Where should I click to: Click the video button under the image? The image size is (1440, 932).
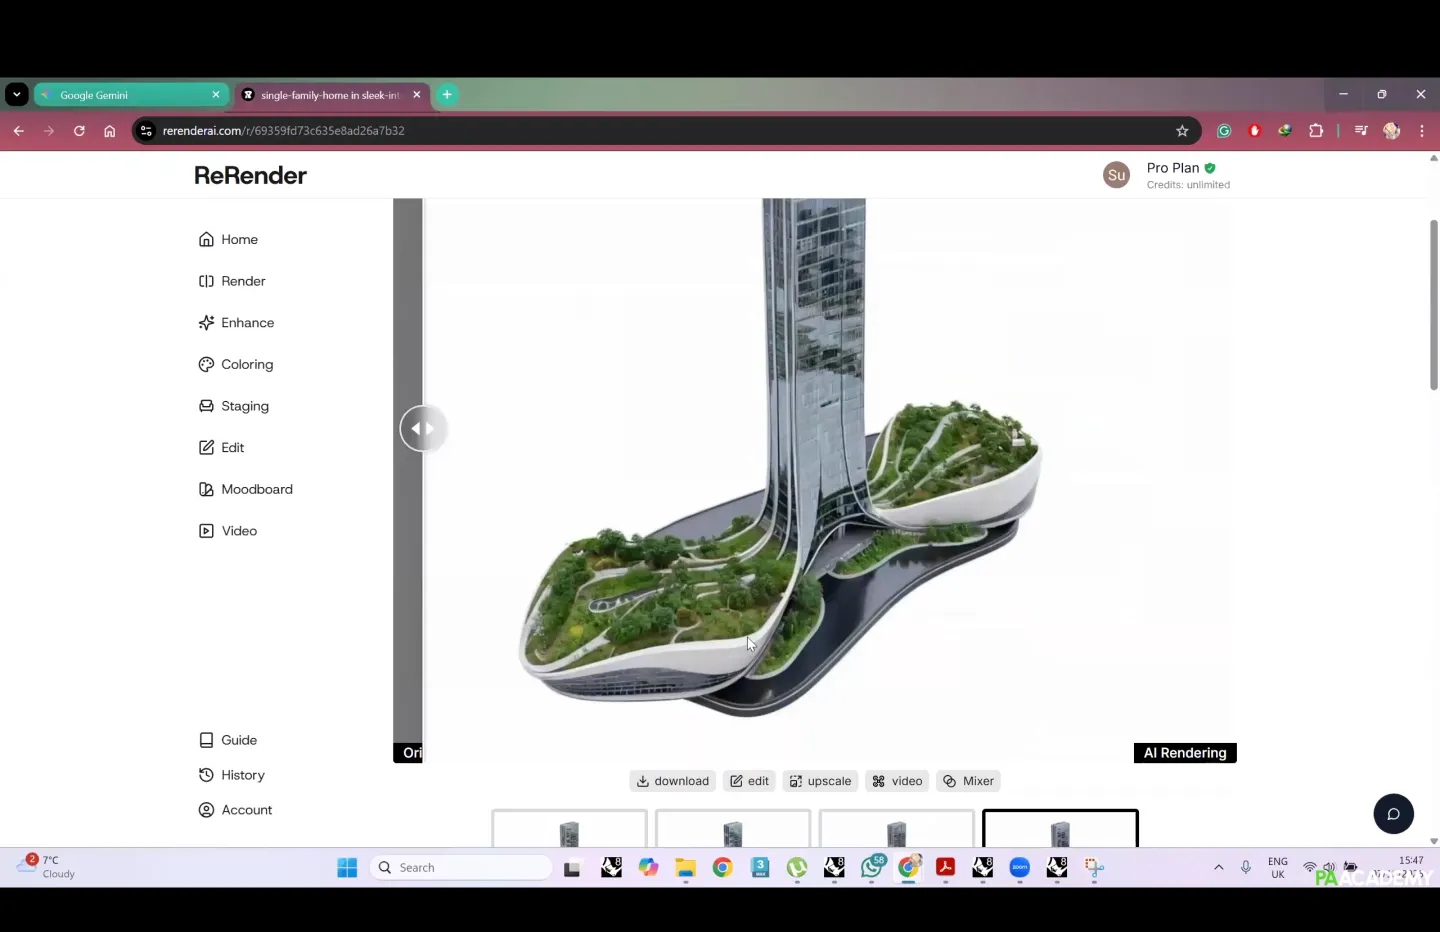click(x=897, y=781)
